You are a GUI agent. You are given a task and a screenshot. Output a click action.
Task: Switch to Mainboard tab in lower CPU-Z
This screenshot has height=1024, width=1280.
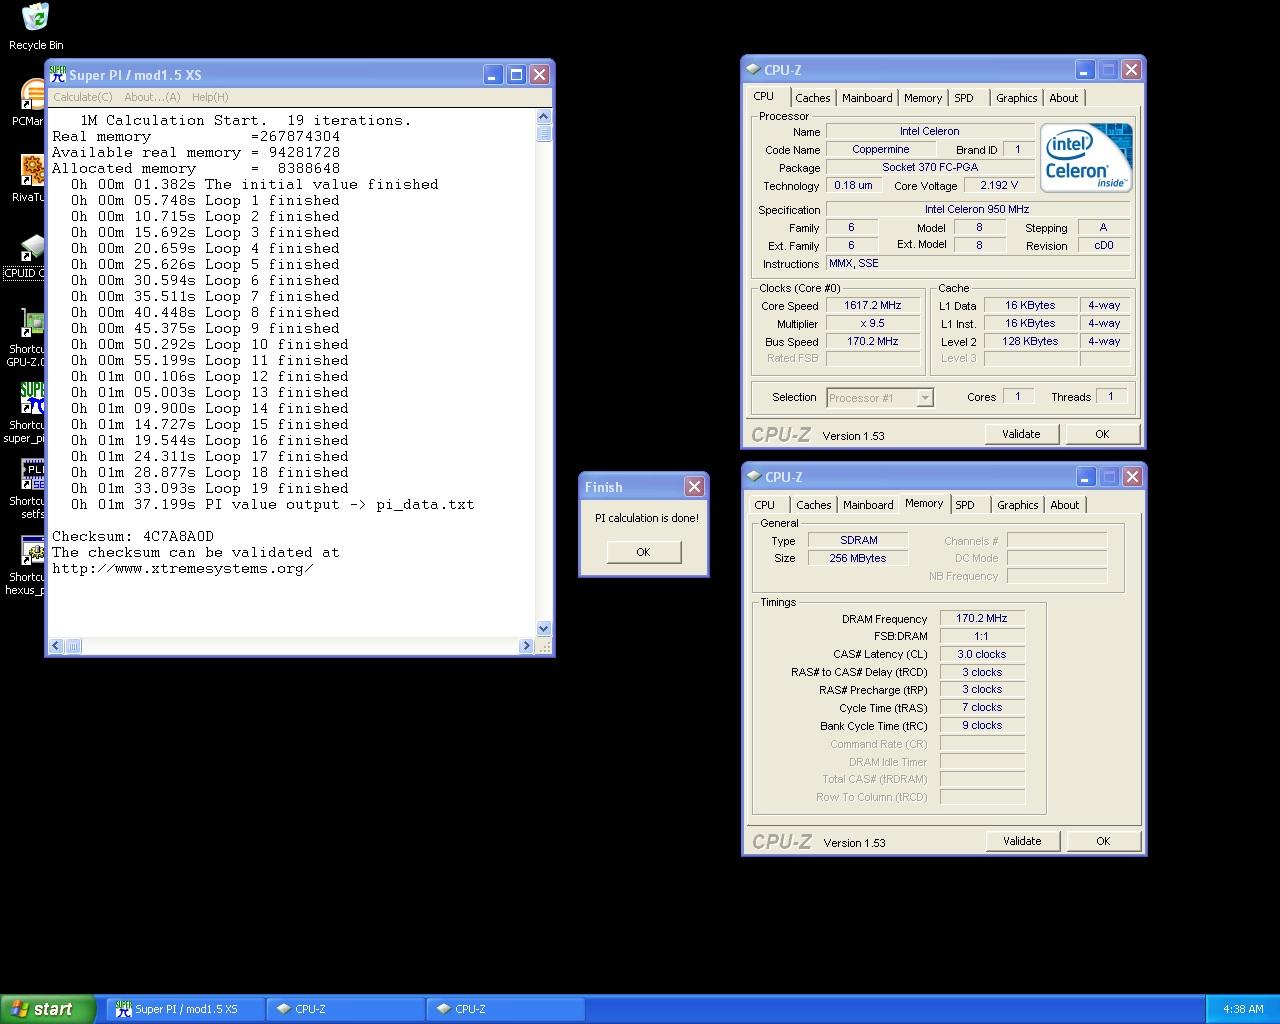pos(868,505)
